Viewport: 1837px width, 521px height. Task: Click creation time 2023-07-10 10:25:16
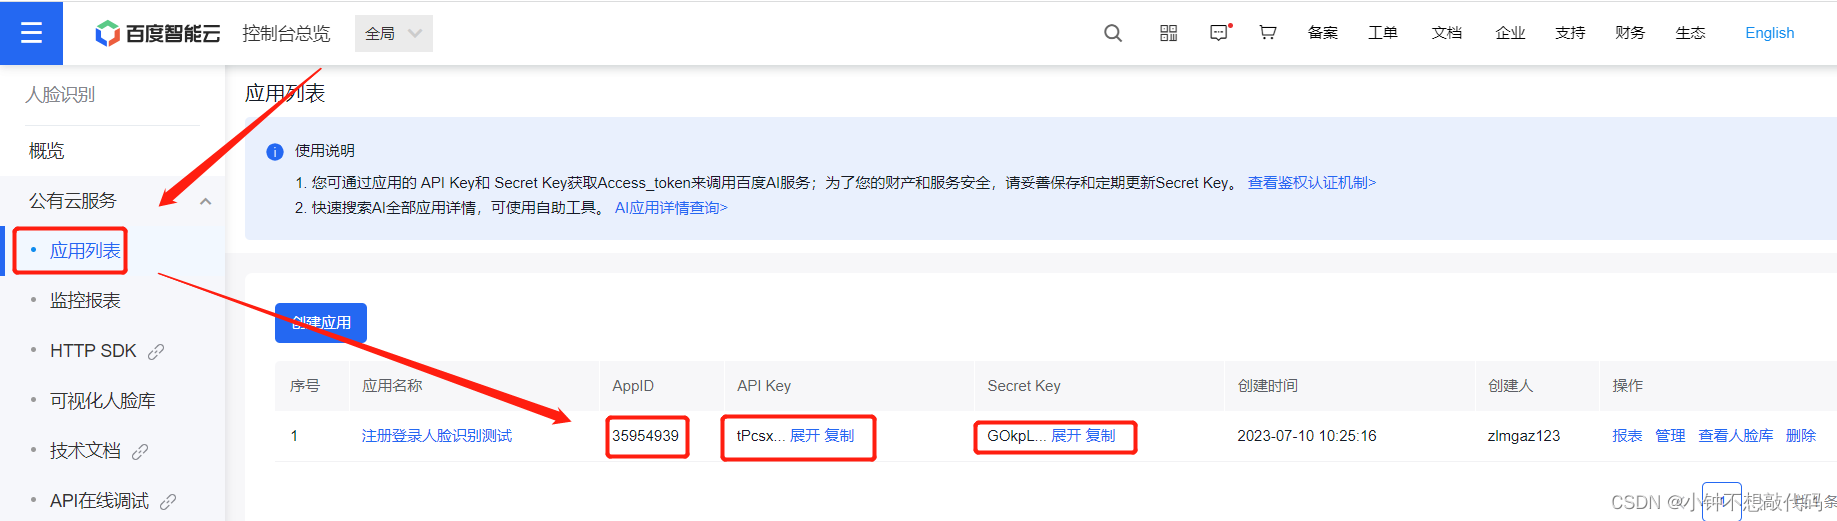1307,436
